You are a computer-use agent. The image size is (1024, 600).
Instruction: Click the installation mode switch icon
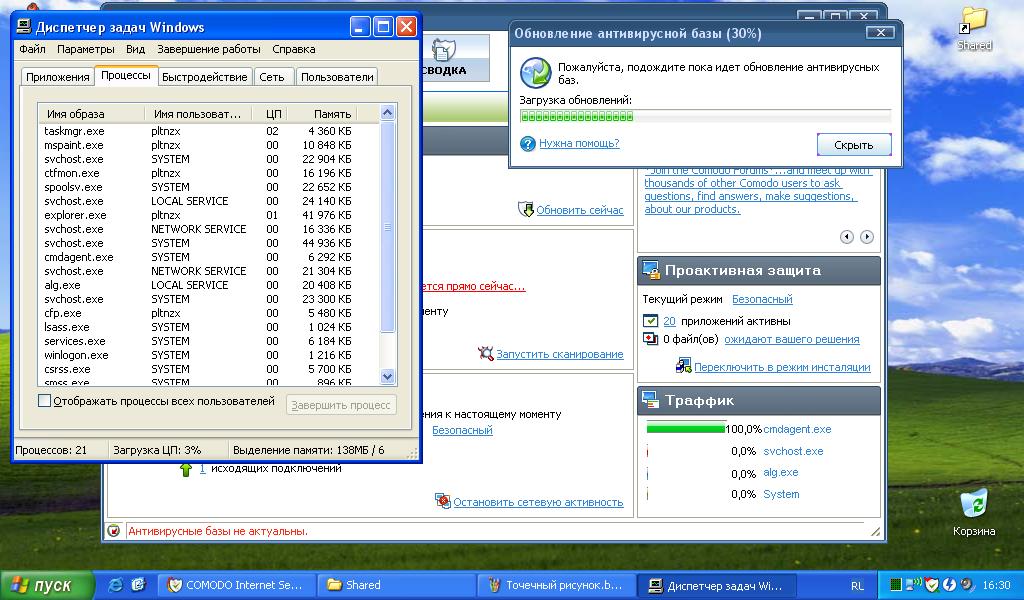(x=683, y=366)
